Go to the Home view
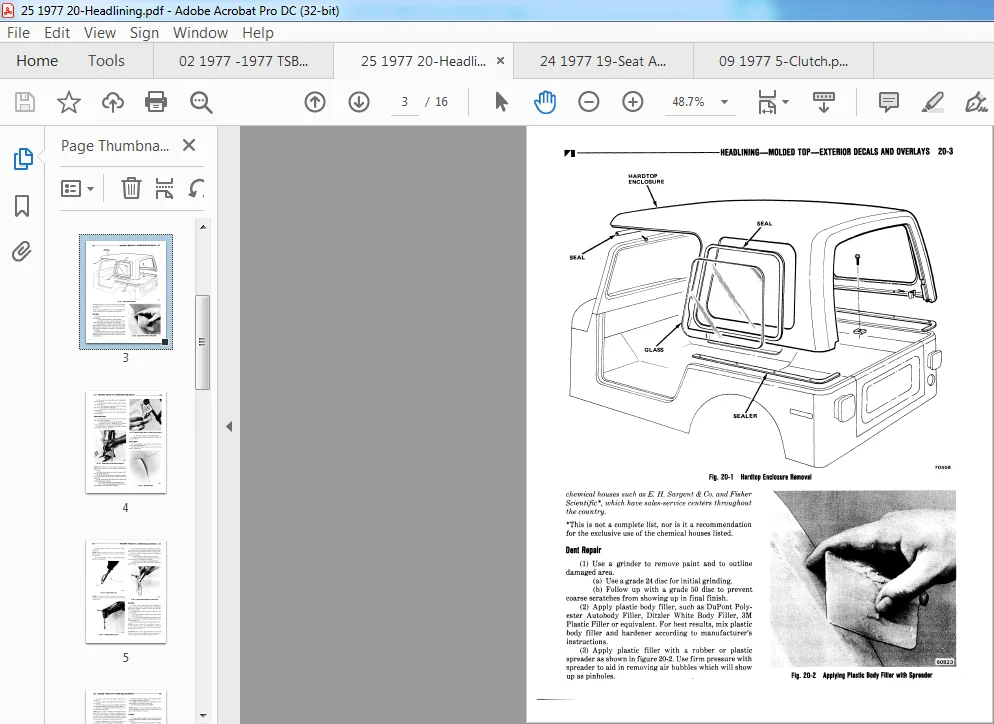The width and height of the screenshot is (994, 724). [37, 61]
